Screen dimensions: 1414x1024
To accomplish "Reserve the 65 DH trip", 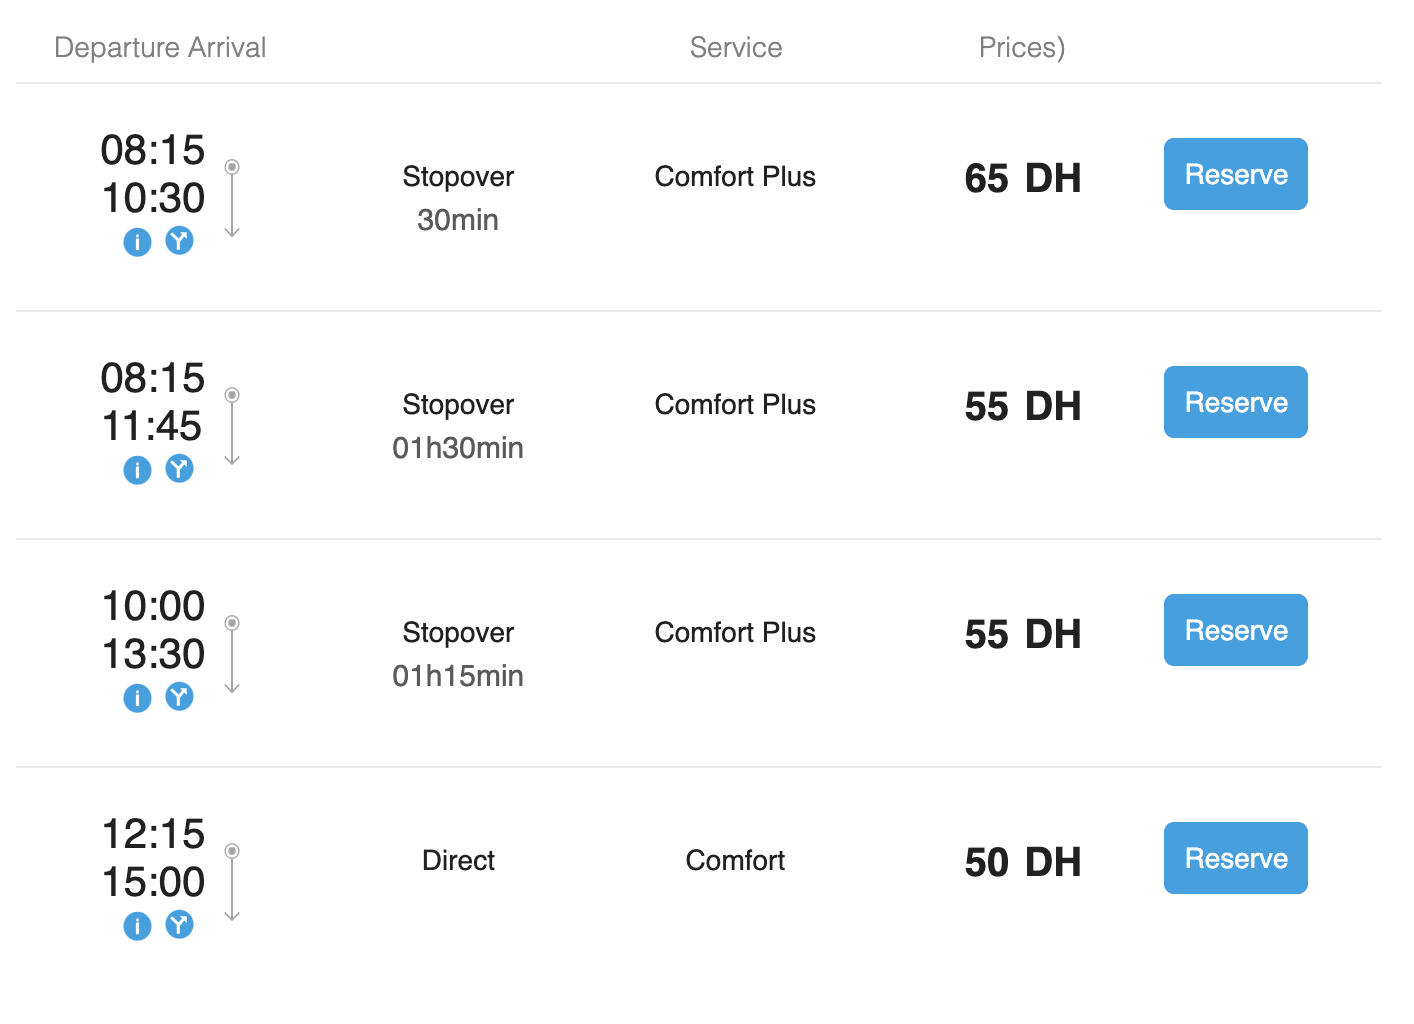I will pos(1235,174).
